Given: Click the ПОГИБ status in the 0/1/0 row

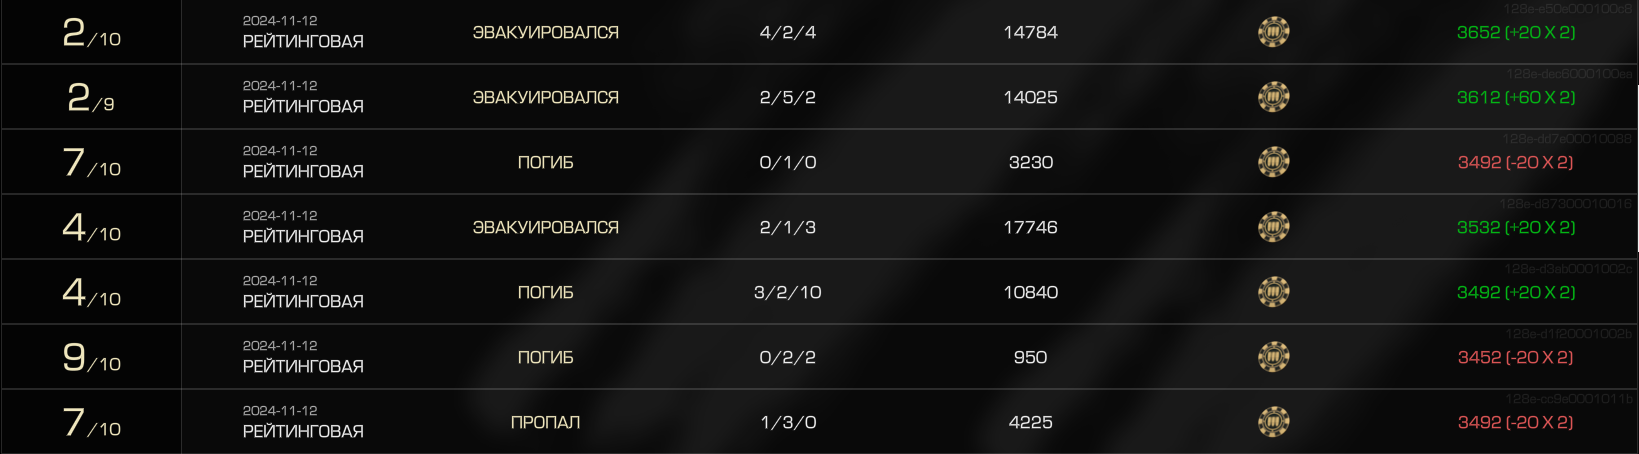Looking at the screenshot, I should pos(545,162).
